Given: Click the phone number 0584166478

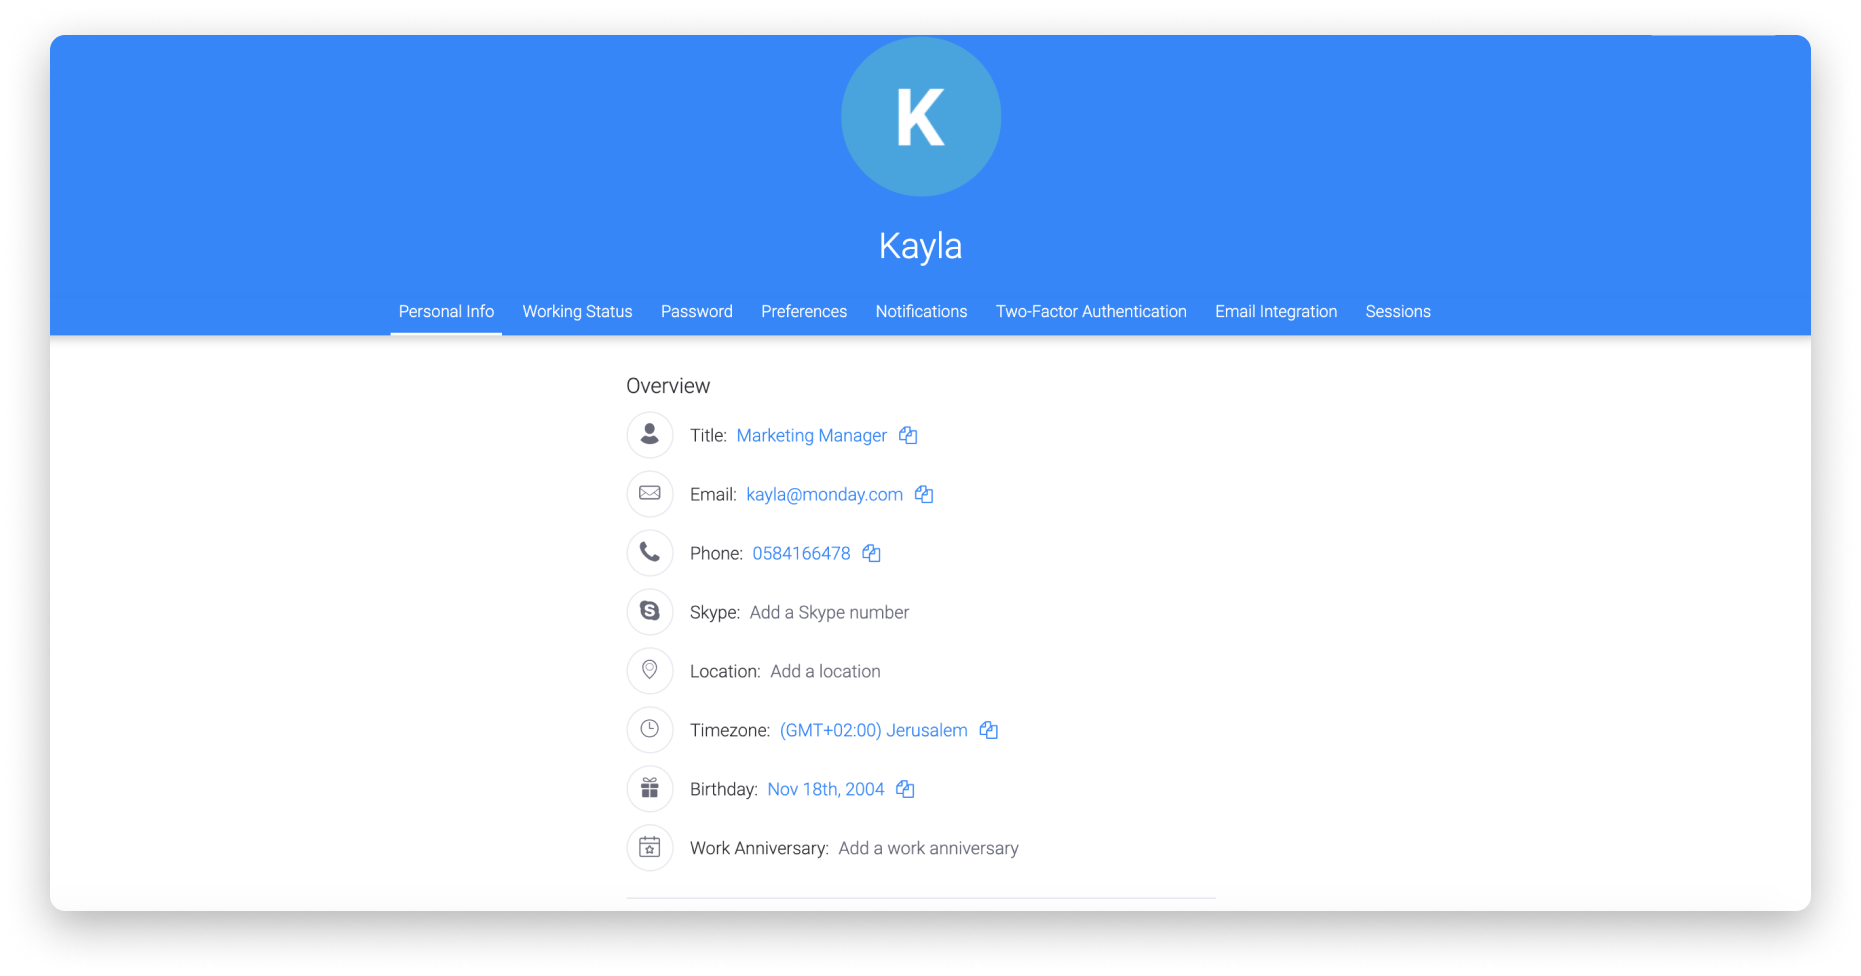Looking at the screenshot, I should 801,553.
